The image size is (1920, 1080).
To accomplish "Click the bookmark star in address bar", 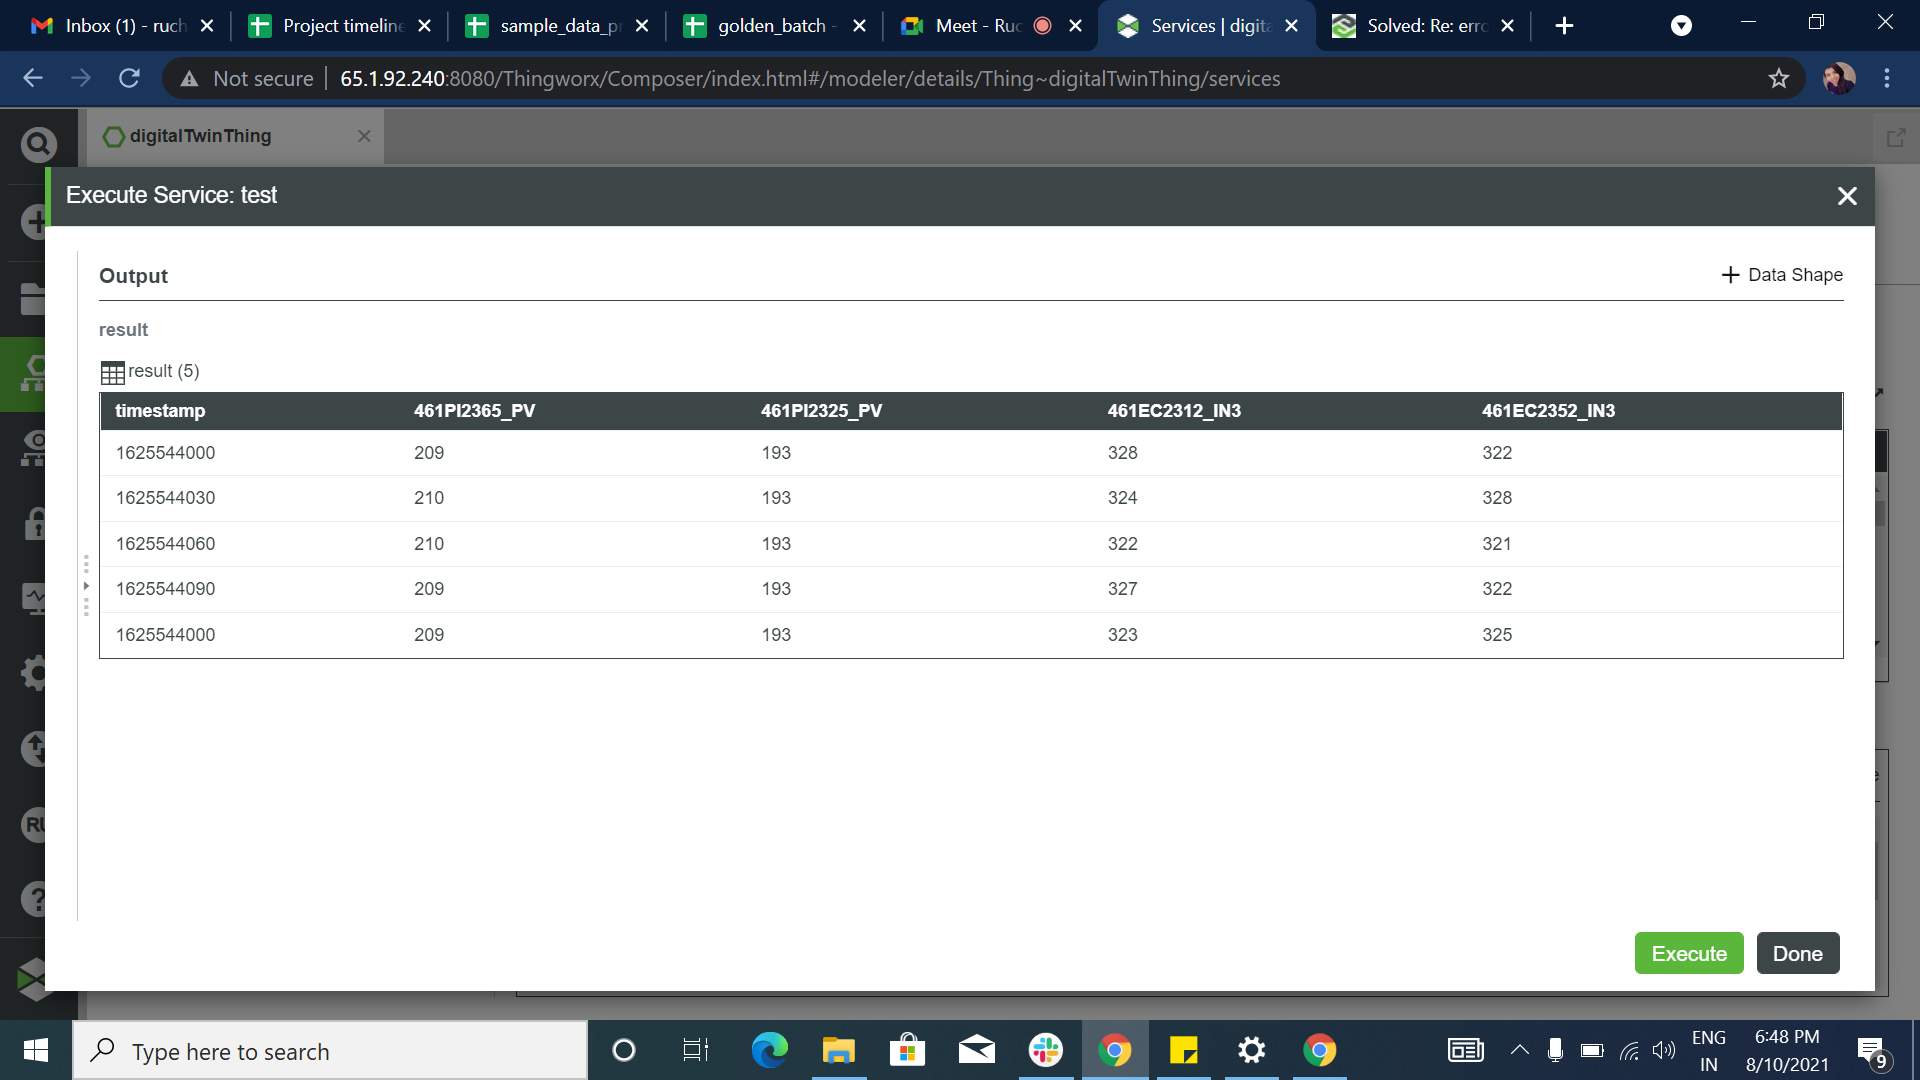I will pos(1778,79).
